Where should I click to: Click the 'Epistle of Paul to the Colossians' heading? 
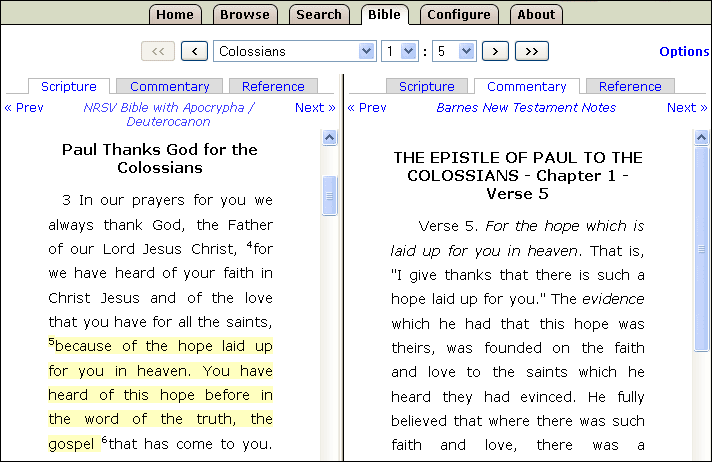click(518, 175)
